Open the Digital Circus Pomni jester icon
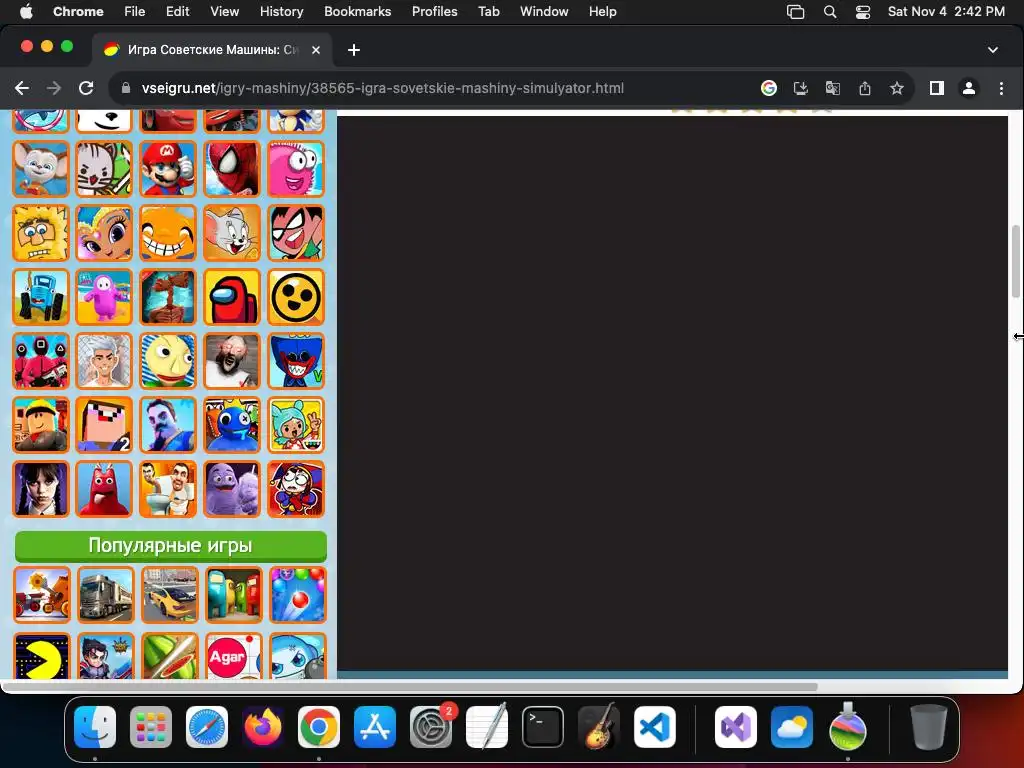Viewport: 1024px width, 768px height. 296,489
